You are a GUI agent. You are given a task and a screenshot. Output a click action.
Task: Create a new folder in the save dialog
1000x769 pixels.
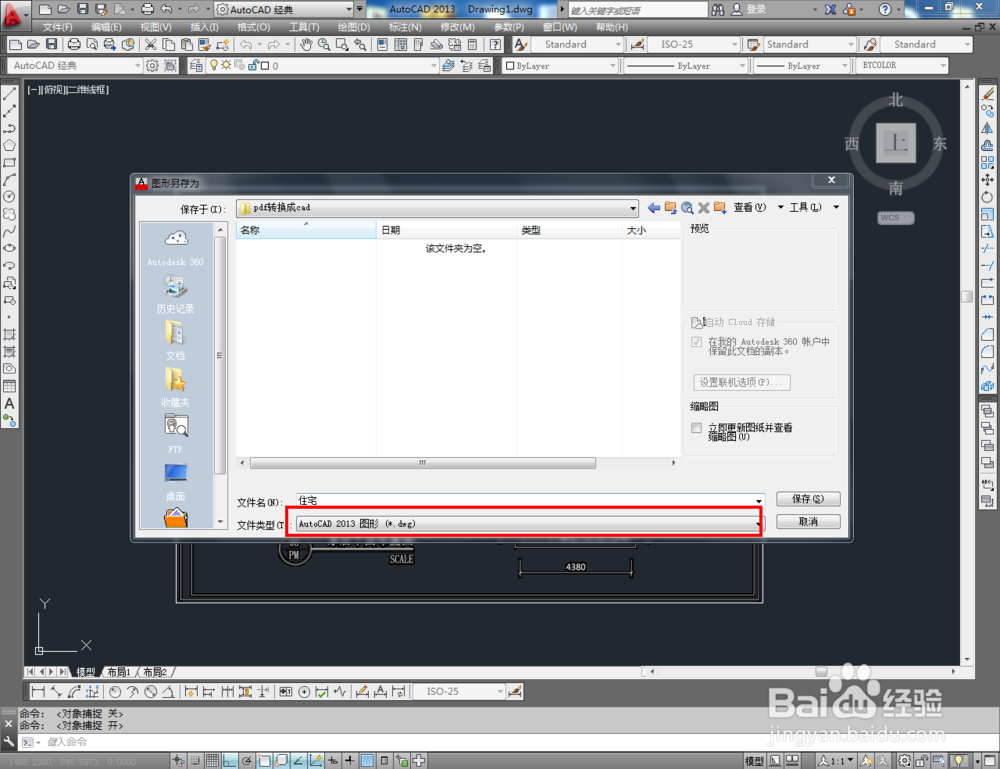pyautogui.click(x=719, y=208)
